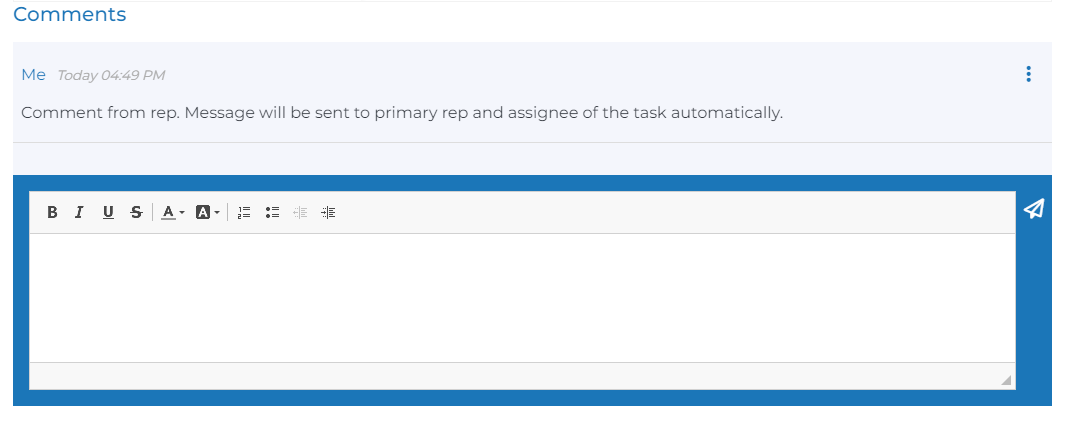Click the editor resize handle corner

1006,380
